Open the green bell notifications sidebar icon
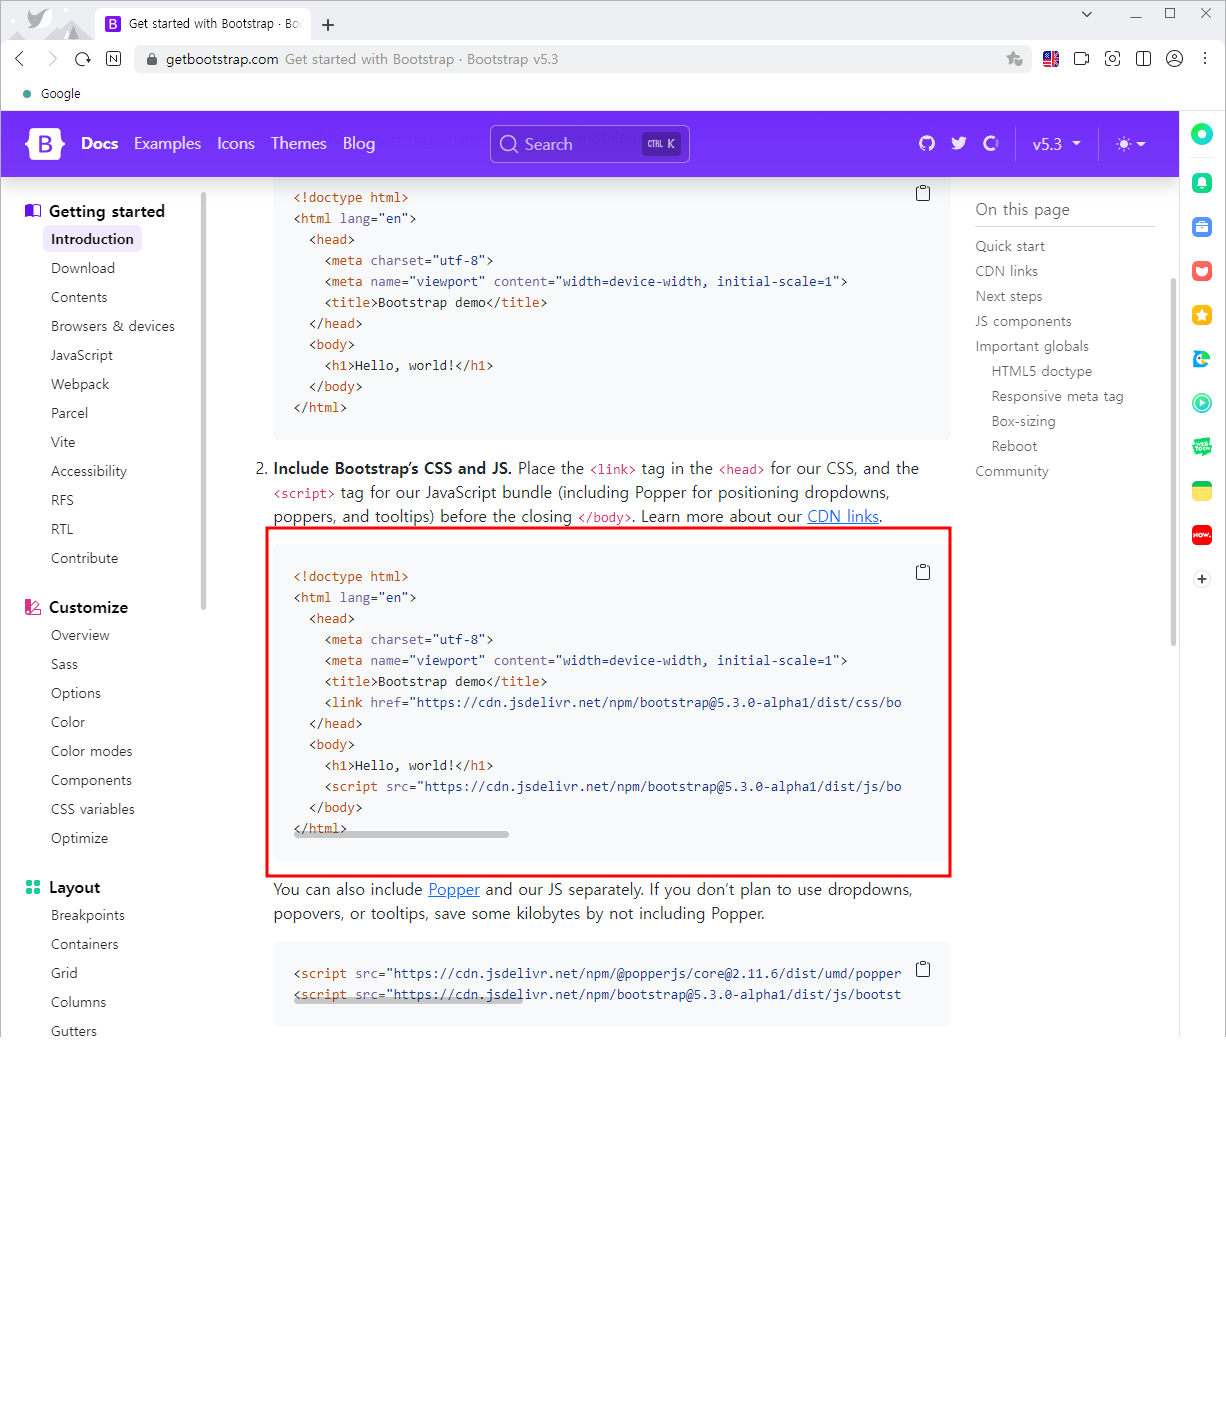Image resolution: width=1226 pixels, height=1420 pixels. 1202,183
